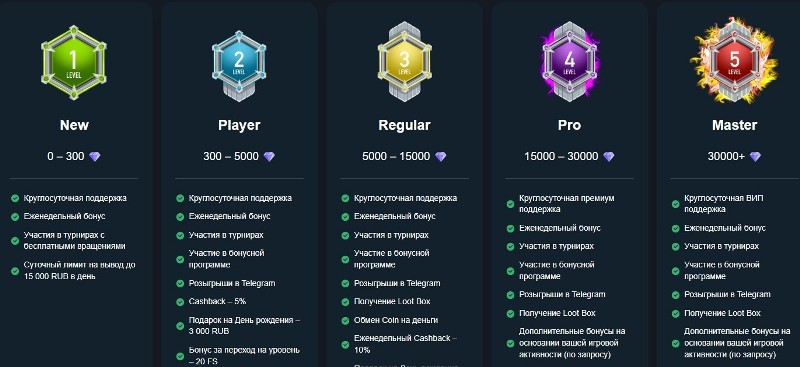Screen dimensions: 800x367
Task: Click the Pro level title
Action: [x=569, y=125]
